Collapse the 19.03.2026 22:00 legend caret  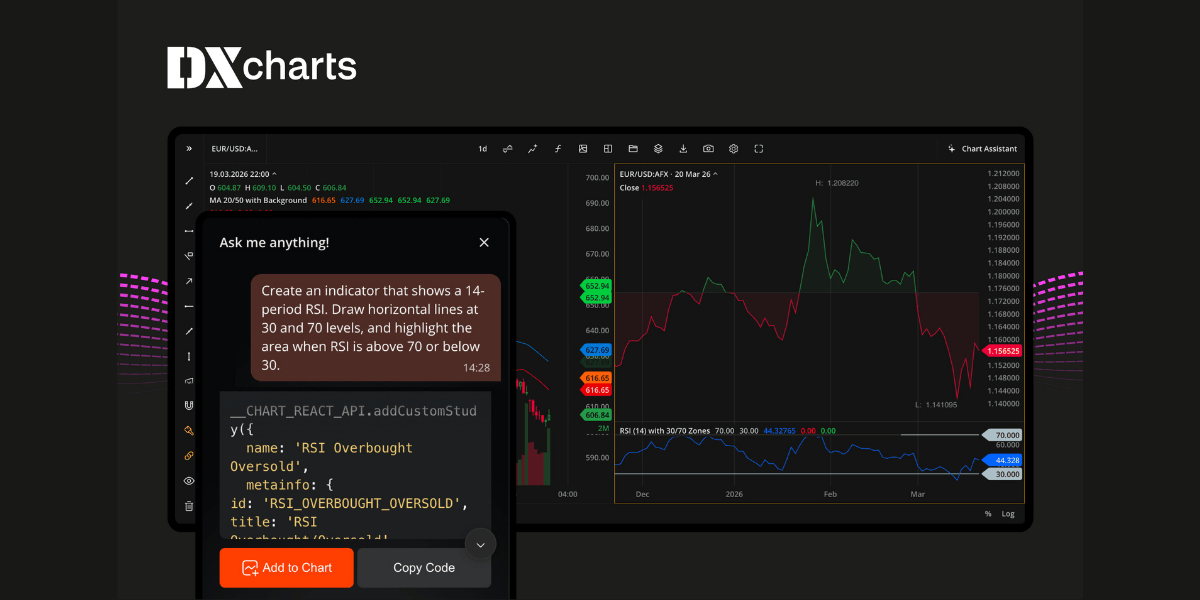(x=274, y=174)
